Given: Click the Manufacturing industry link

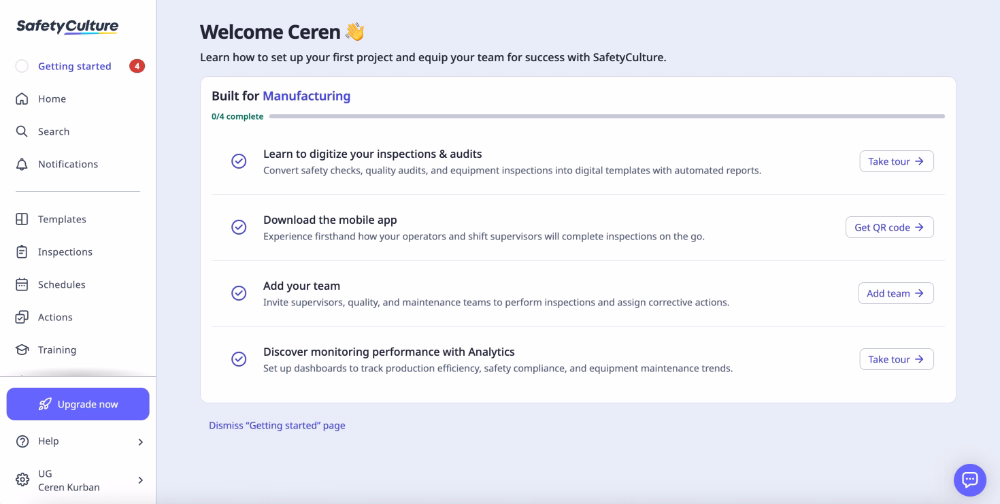Looking at the screenshot, I should point(307,96).
